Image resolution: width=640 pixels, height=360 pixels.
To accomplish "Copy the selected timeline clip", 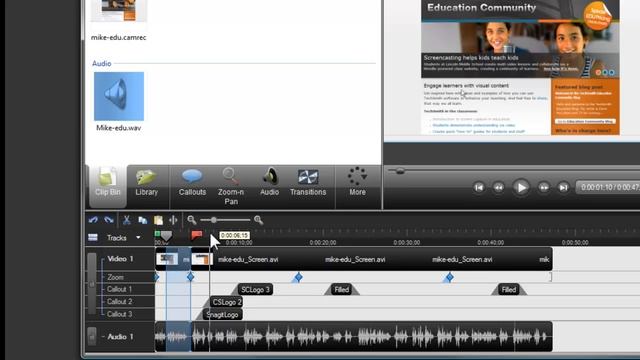I will (142, 220).
